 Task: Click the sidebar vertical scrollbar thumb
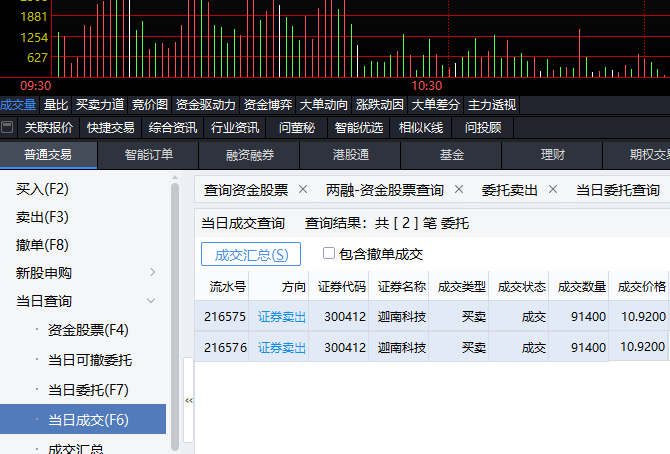pyautogui.click(x=175, y=316)
